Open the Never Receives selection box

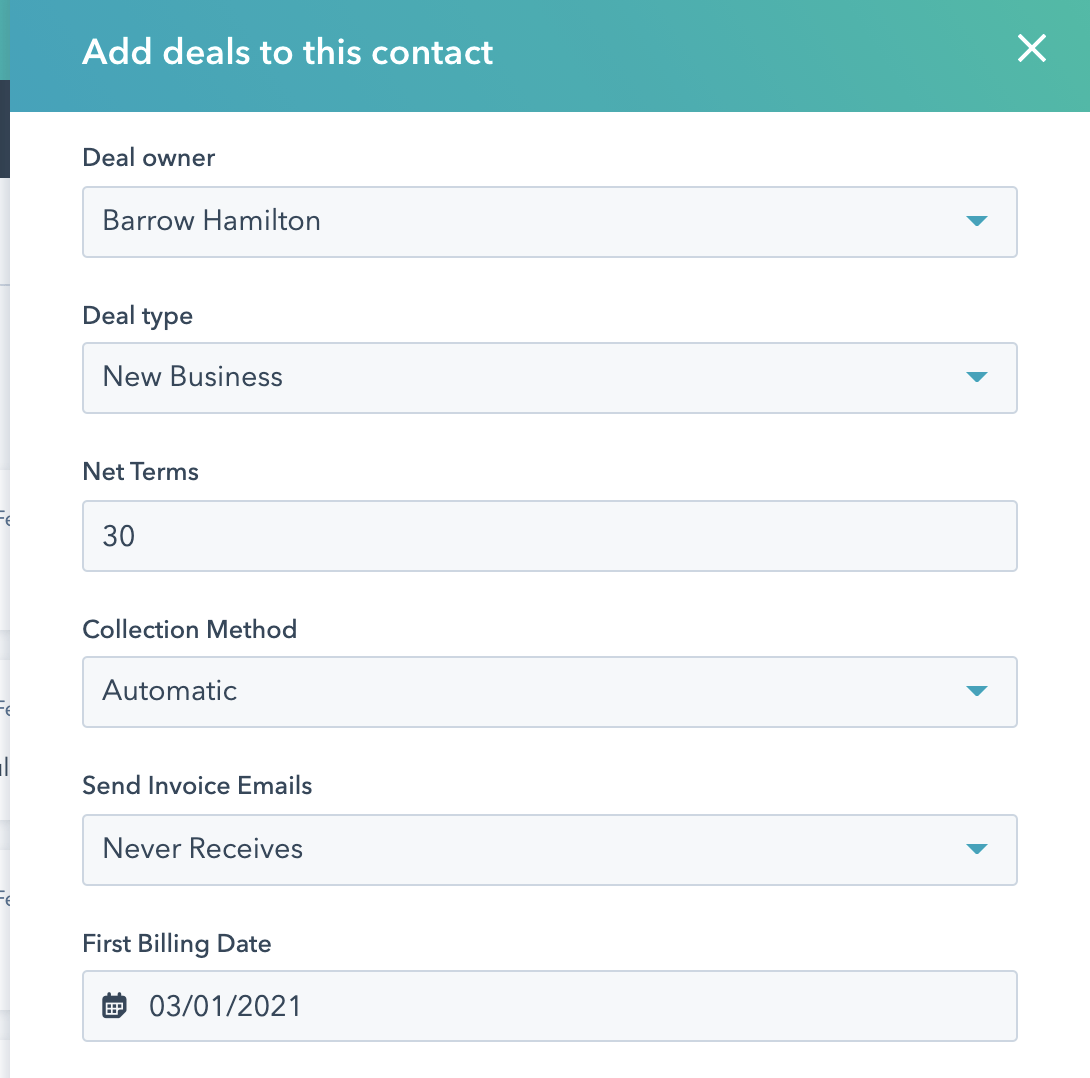click(500, 849)
